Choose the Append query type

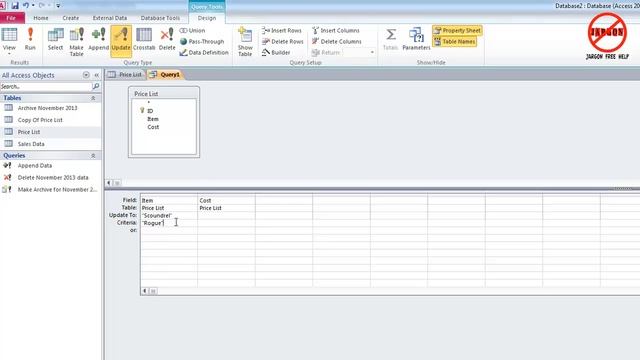pos(98,39)
